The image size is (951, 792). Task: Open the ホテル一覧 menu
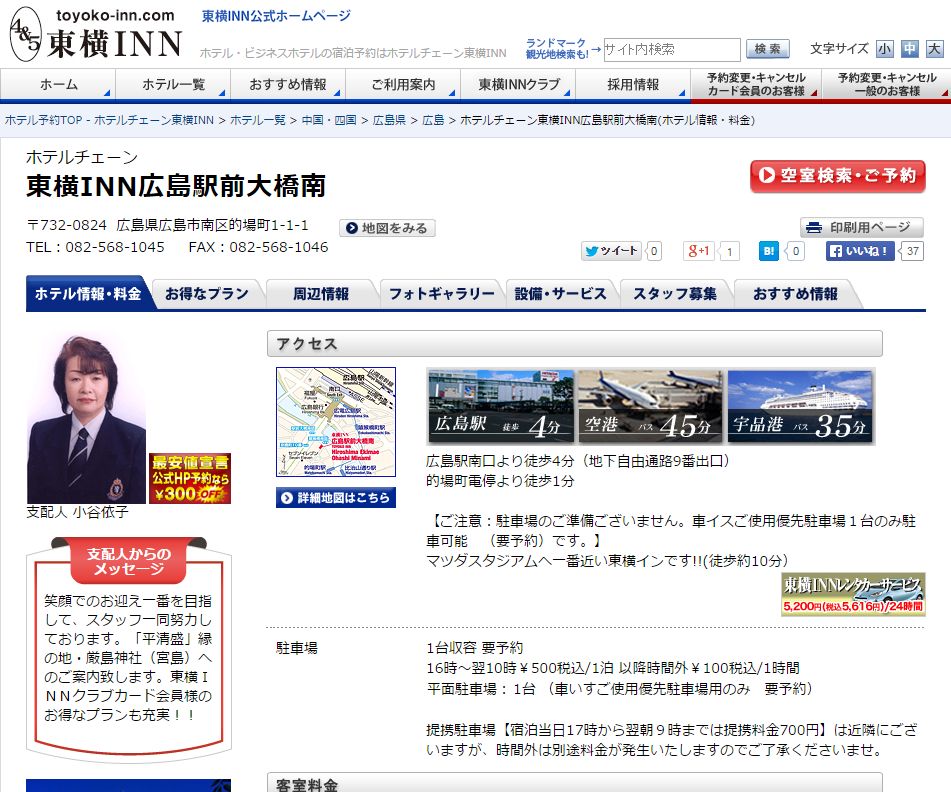pyautogui.click(x=173, y=84)
